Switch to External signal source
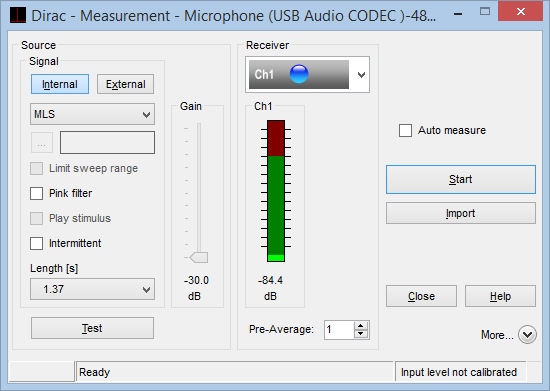This screenshot has width=550, height=391. pyautogui.click(x=125, y=84)
